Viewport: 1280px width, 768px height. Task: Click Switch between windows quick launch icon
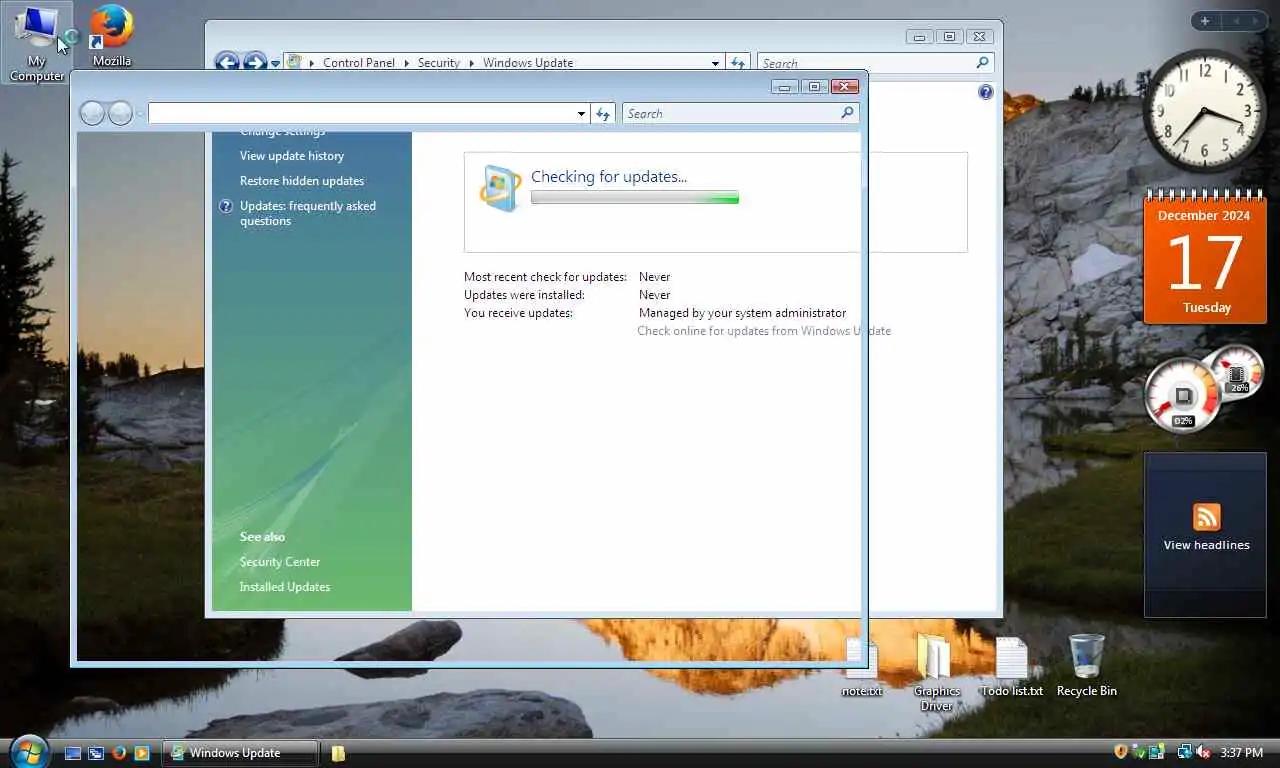point(96,753)
